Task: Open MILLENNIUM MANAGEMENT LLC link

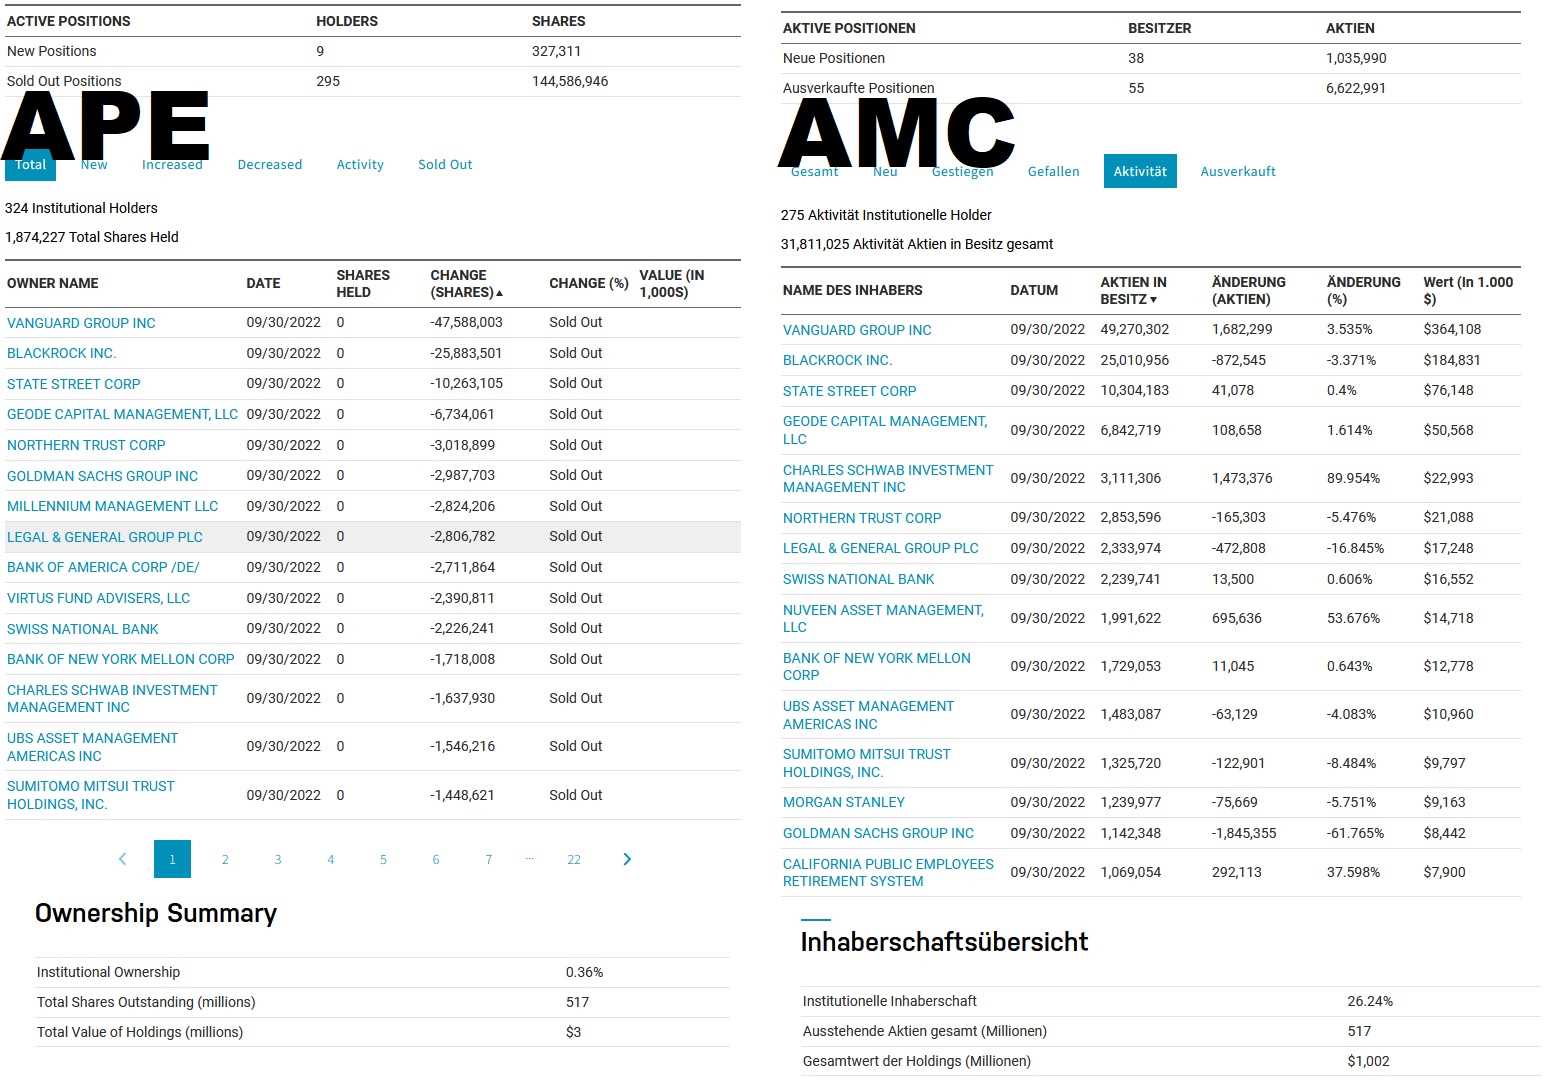Action: (x=112, y=506)
